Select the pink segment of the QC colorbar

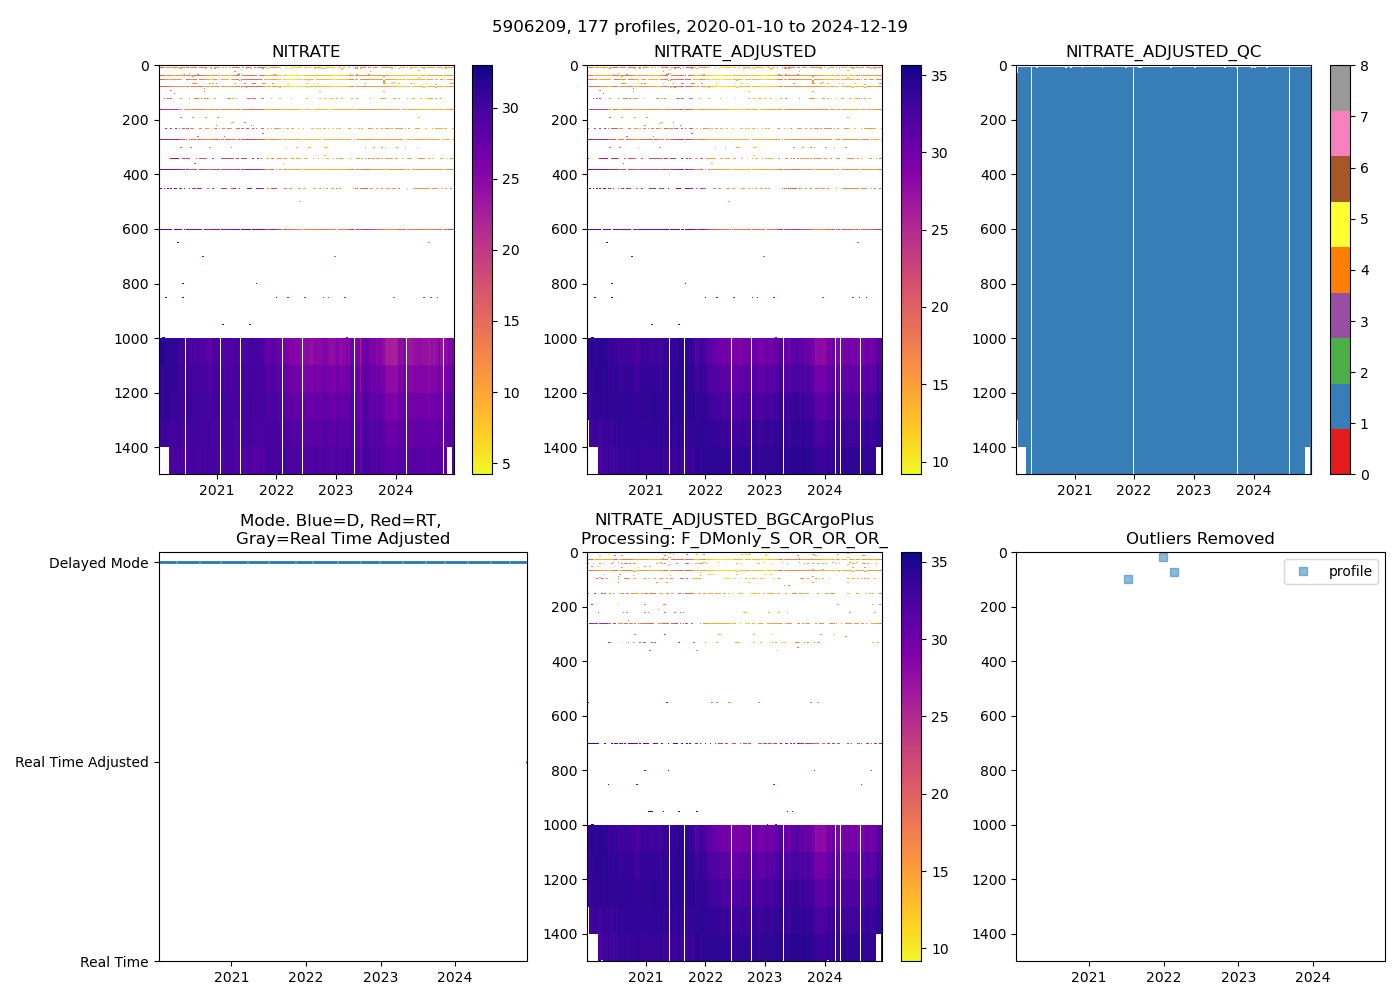coord(1340,133)
